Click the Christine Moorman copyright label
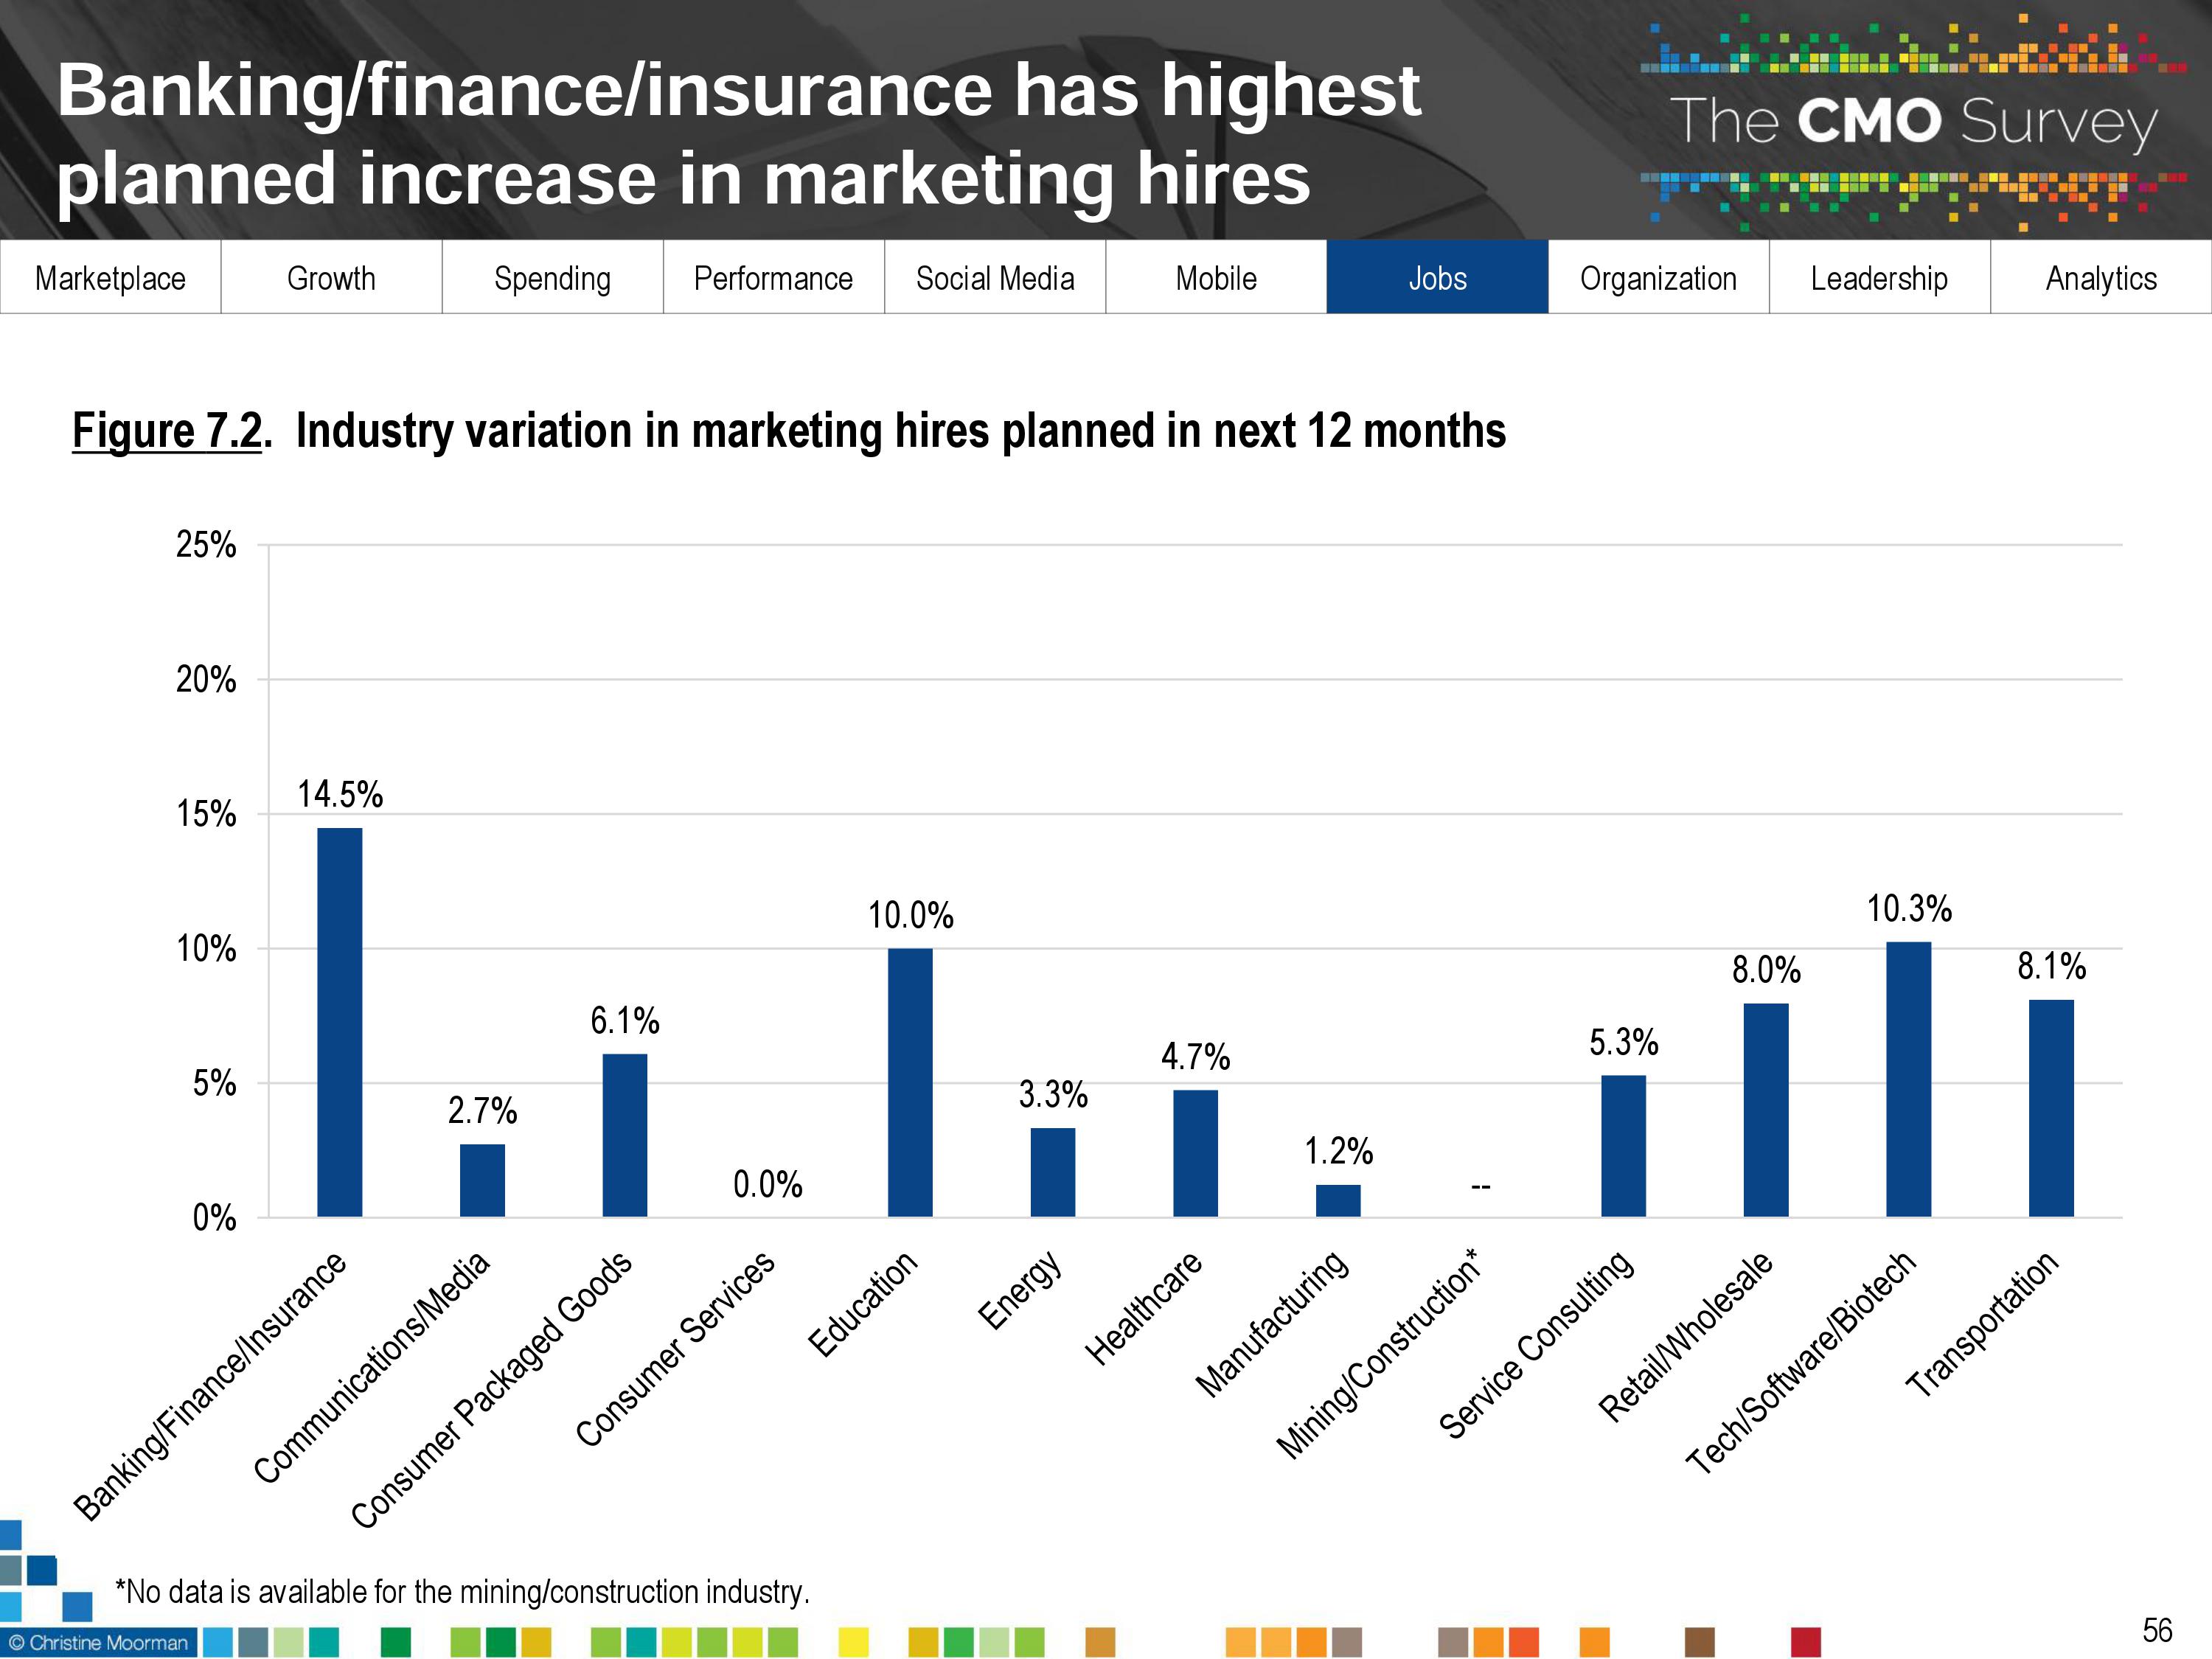The width and height of the screenshot is (2212, 1659). 98,1643
